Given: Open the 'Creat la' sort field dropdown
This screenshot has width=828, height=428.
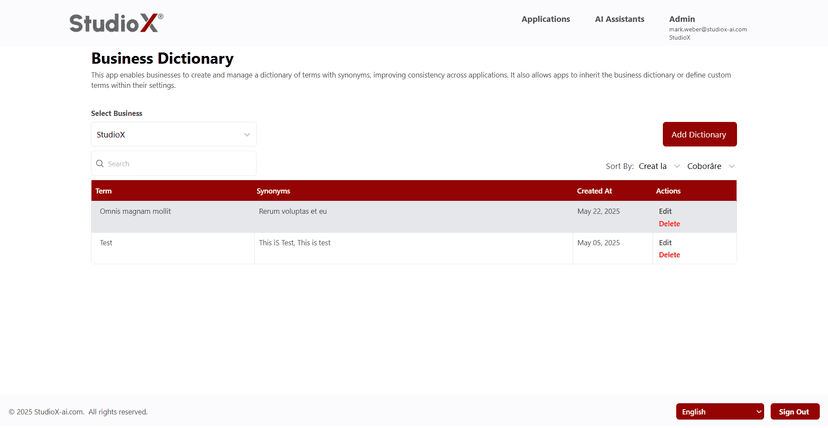Looking at the screenshot, I should (x=659, y=166).
